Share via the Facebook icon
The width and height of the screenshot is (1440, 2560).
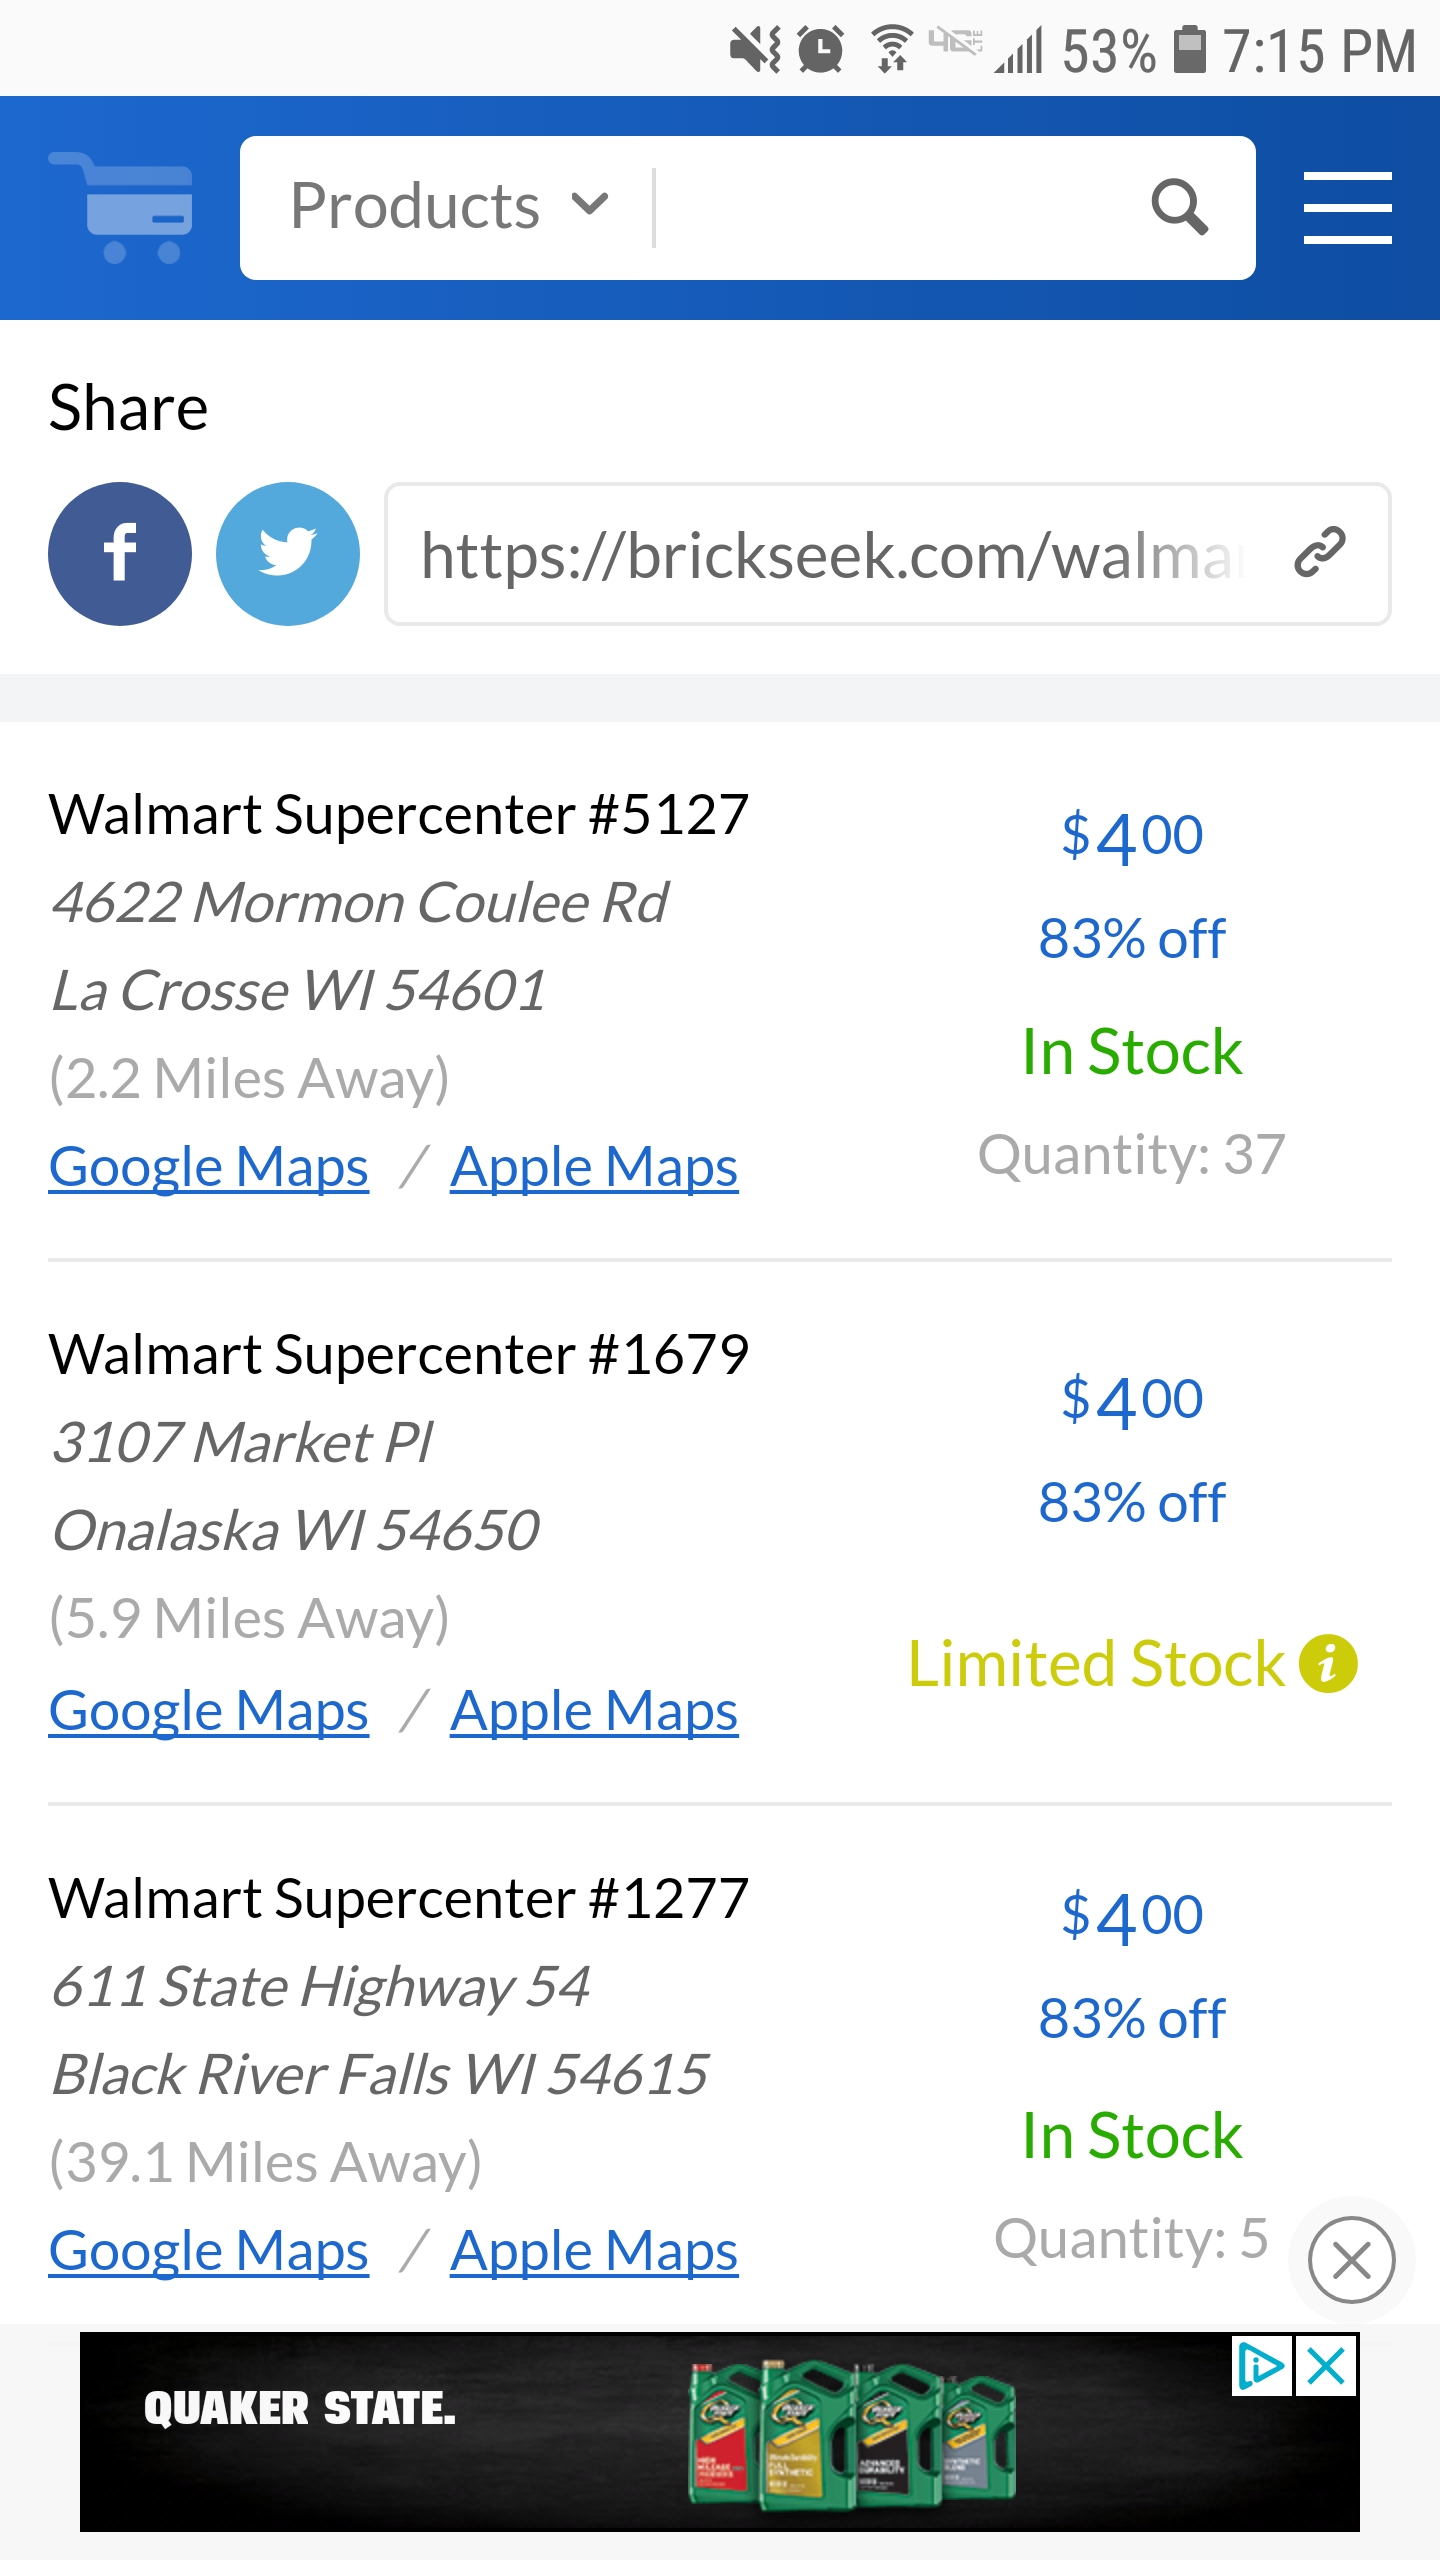[120, 554]
